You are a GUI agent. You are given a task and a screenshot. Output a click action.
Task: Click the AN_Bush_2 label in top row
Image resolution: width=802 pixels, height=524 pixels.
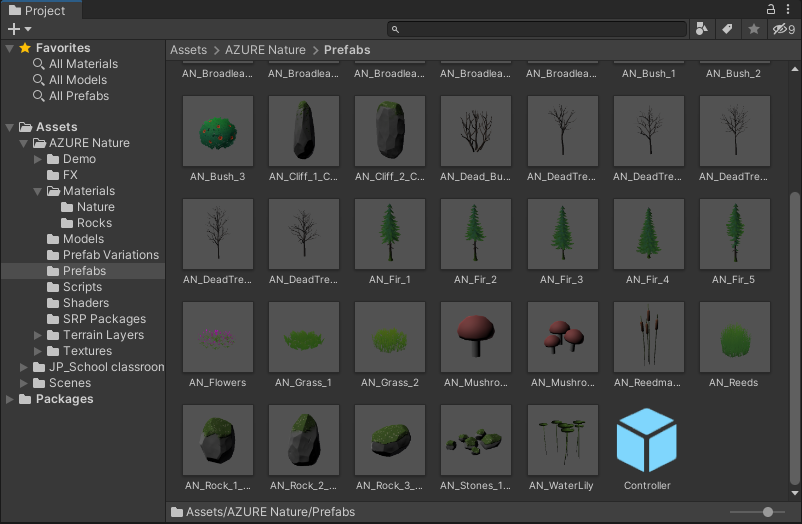tap(733, 74)
